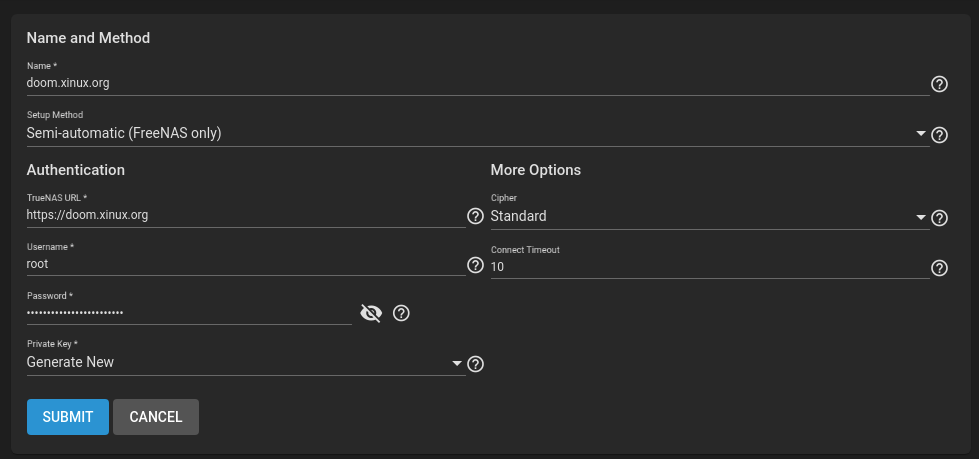Click Connect Timeout help icon
The image size is (979, 459).
click(939, 267)
